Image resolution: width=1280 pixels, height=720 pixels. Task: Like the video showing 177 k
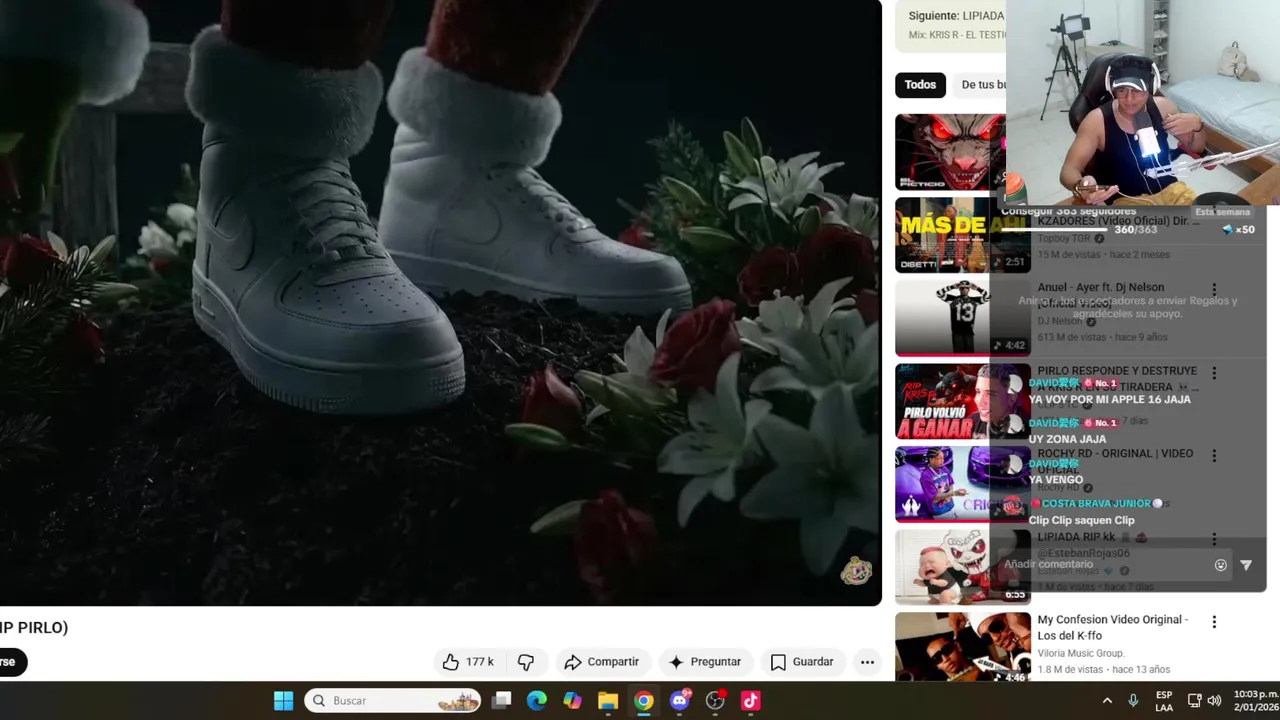(468, 662)
